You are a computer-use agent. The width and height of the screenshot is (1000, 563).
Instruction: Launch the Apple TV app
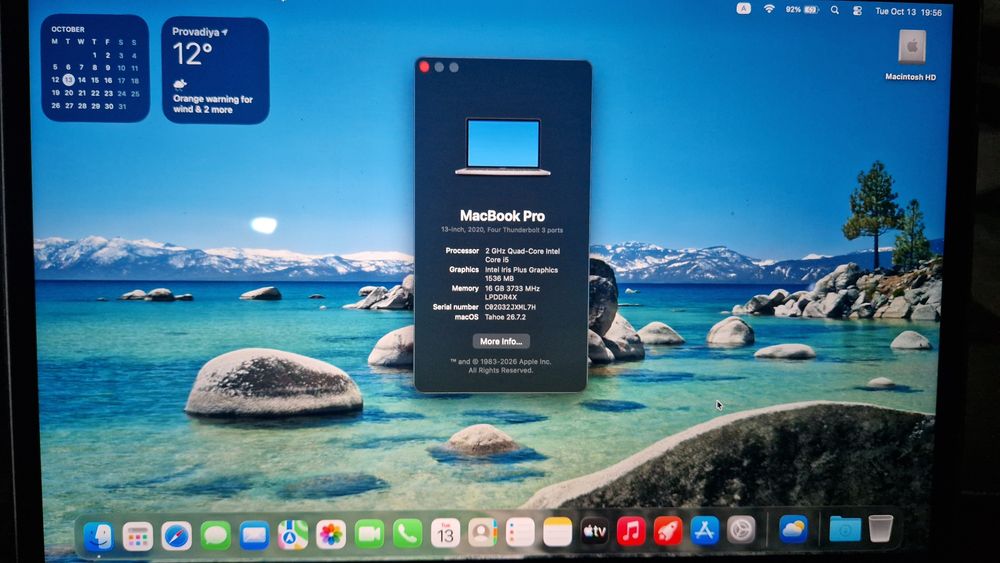click(594, 531)
